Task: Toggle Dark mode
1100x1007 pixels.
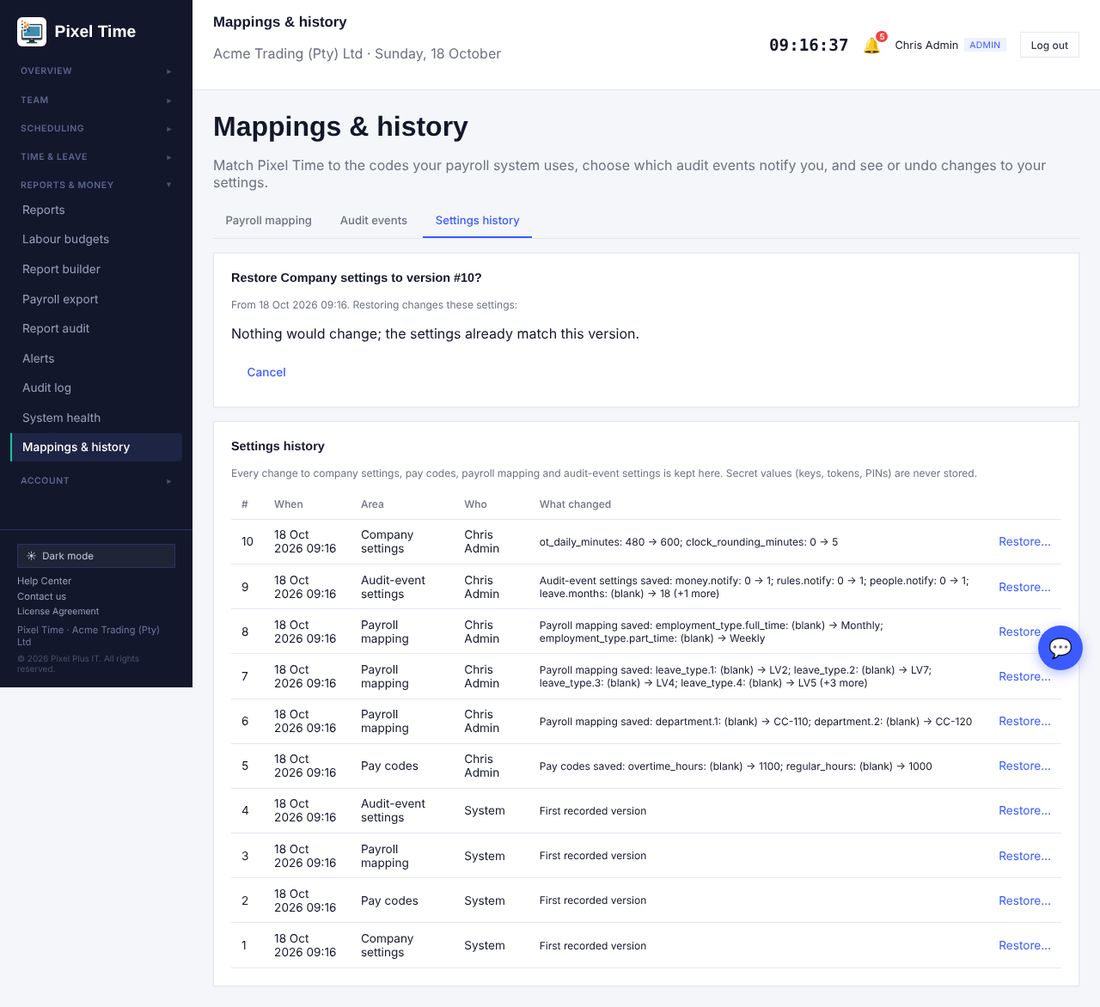Action: pos(96,556)
